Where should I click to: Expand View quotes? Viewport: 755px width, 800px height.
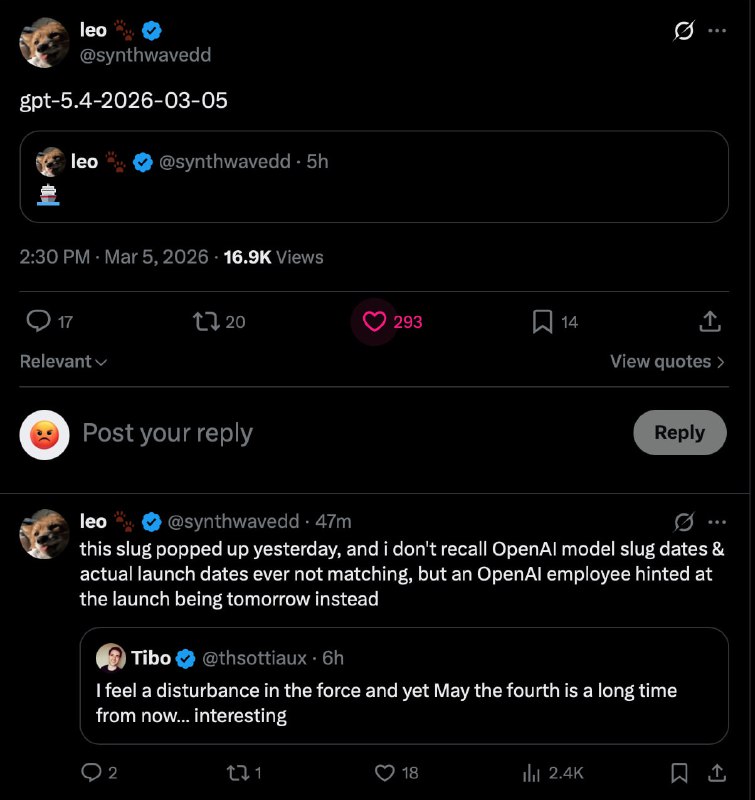(x=667, y=361)
